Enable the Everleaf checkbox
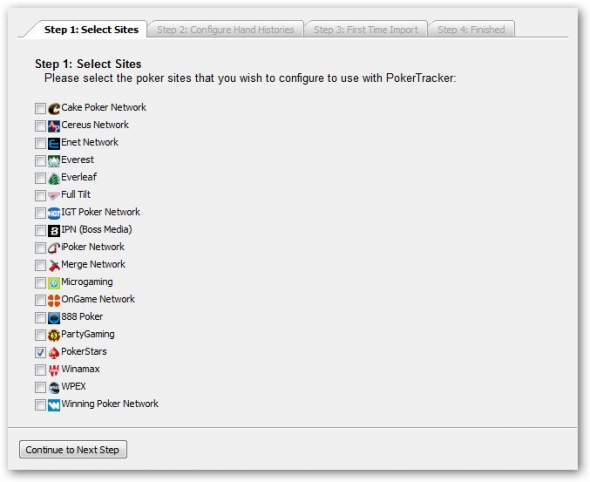 [x=40, y=178]
